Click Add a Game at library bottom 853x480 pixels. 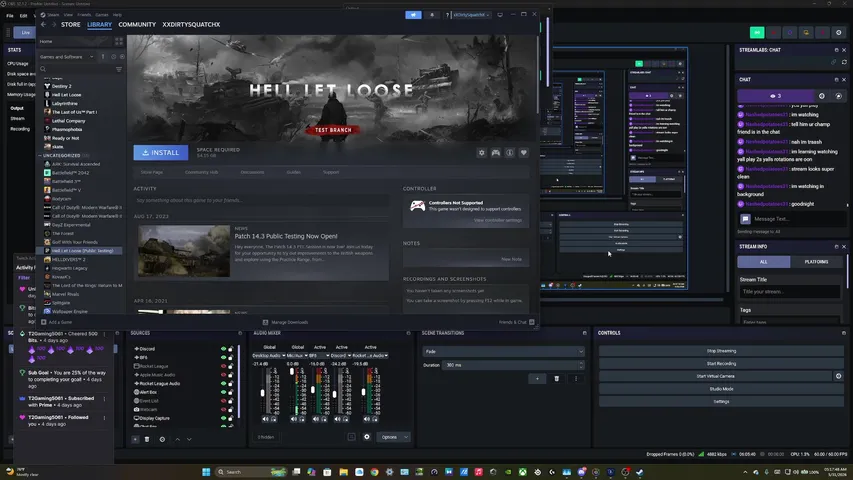coord(57,322)
